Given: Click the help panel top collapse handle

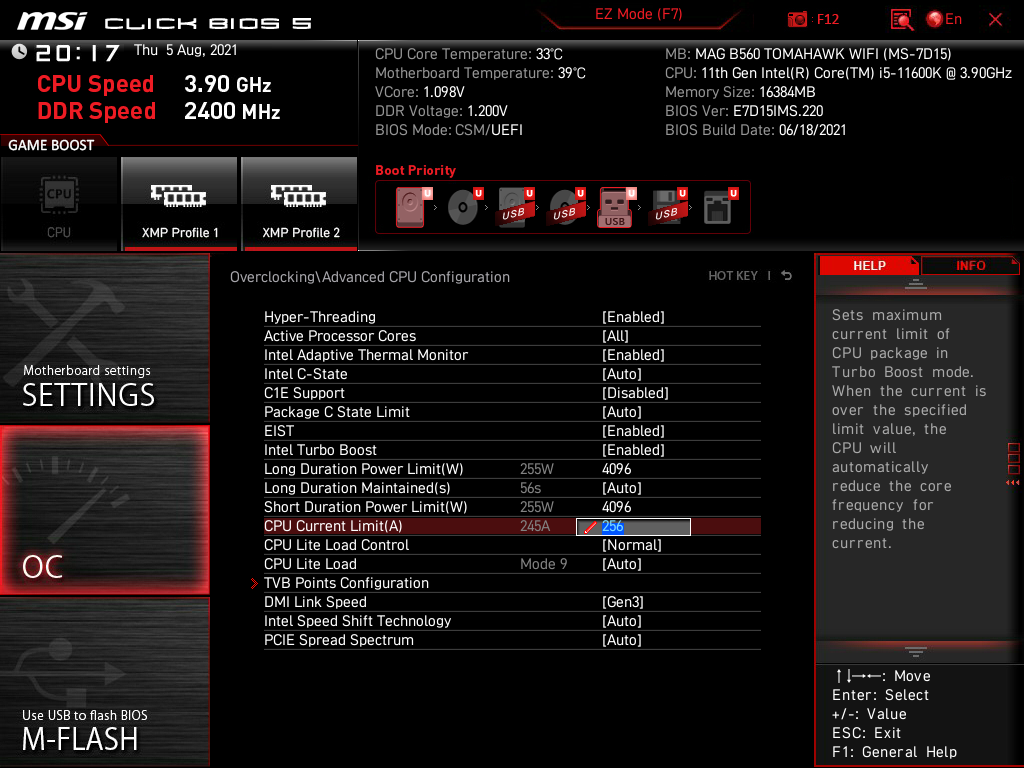Looking at the screenshot, I should point(916,283).
